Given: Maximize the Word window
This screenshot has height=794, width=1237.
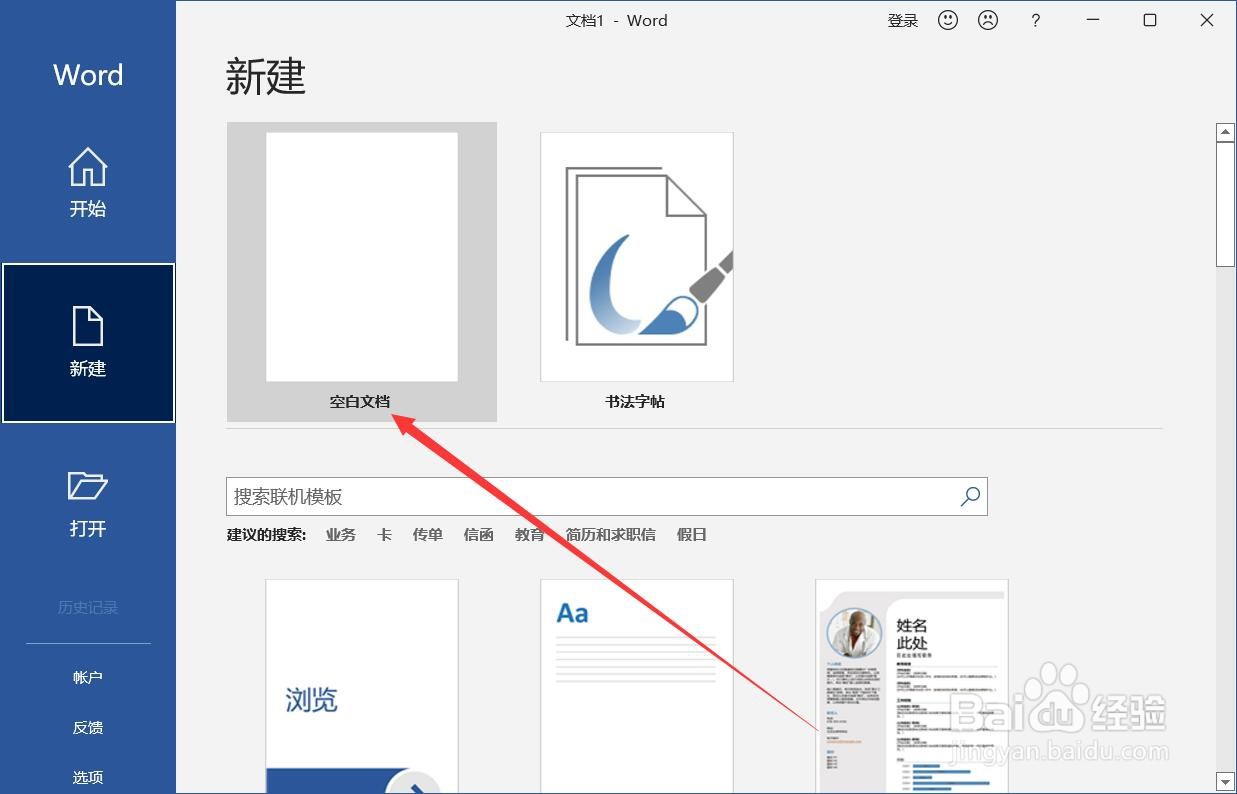Looking at the screenshot, I should click(1150, 20).
